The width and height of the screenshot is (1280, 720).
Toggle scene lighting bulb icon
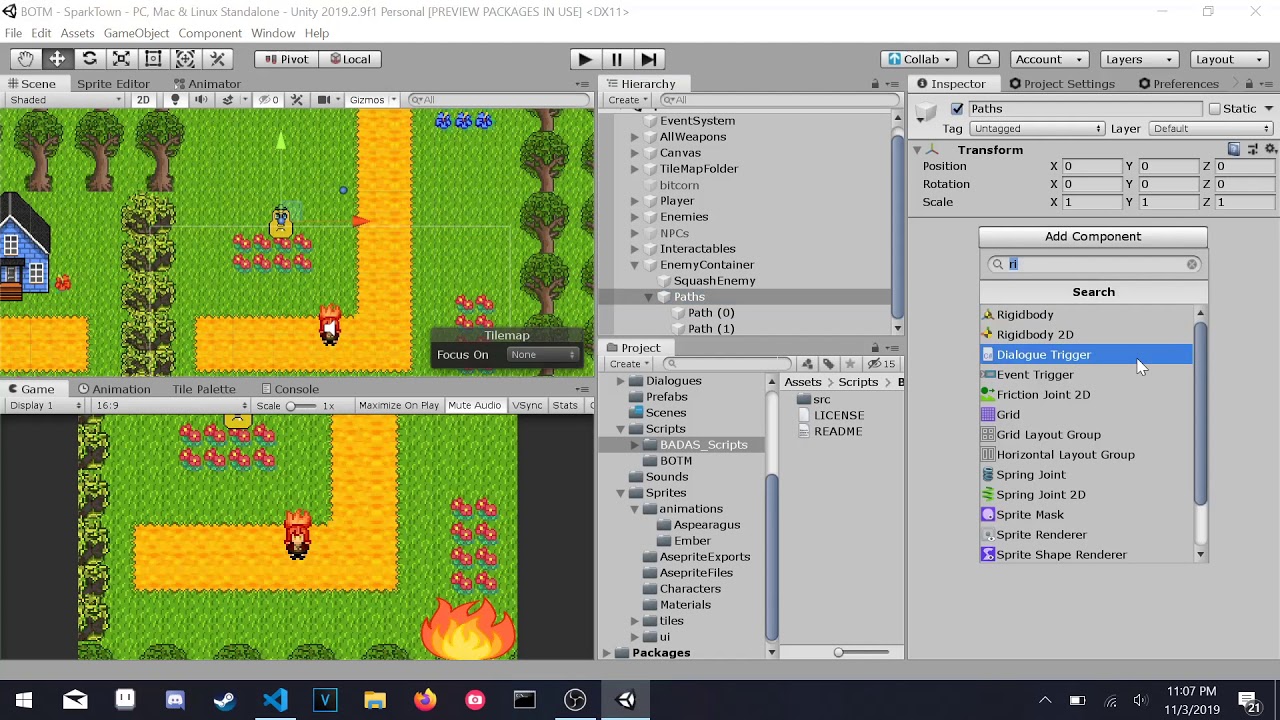pos(175,100)
